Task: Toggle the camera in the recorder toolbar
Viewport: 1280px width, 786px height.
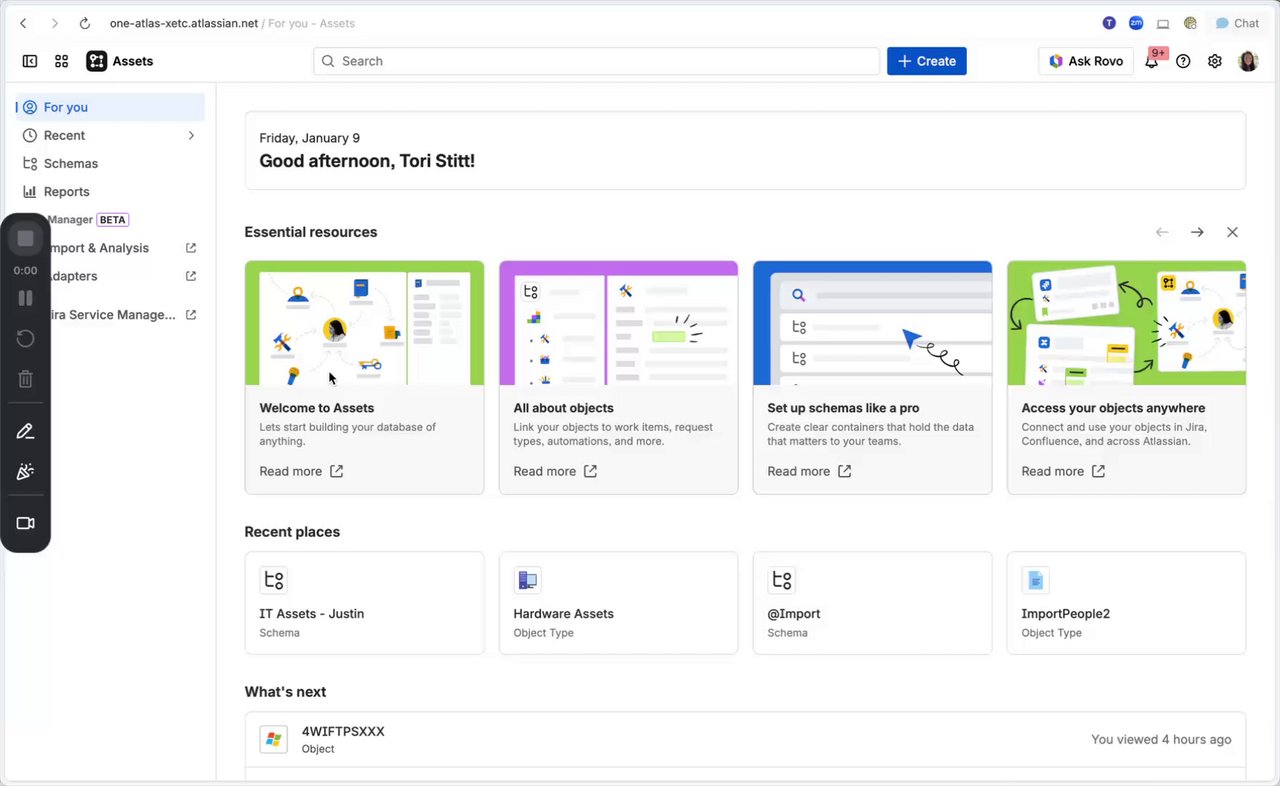Action: (26, 523)
